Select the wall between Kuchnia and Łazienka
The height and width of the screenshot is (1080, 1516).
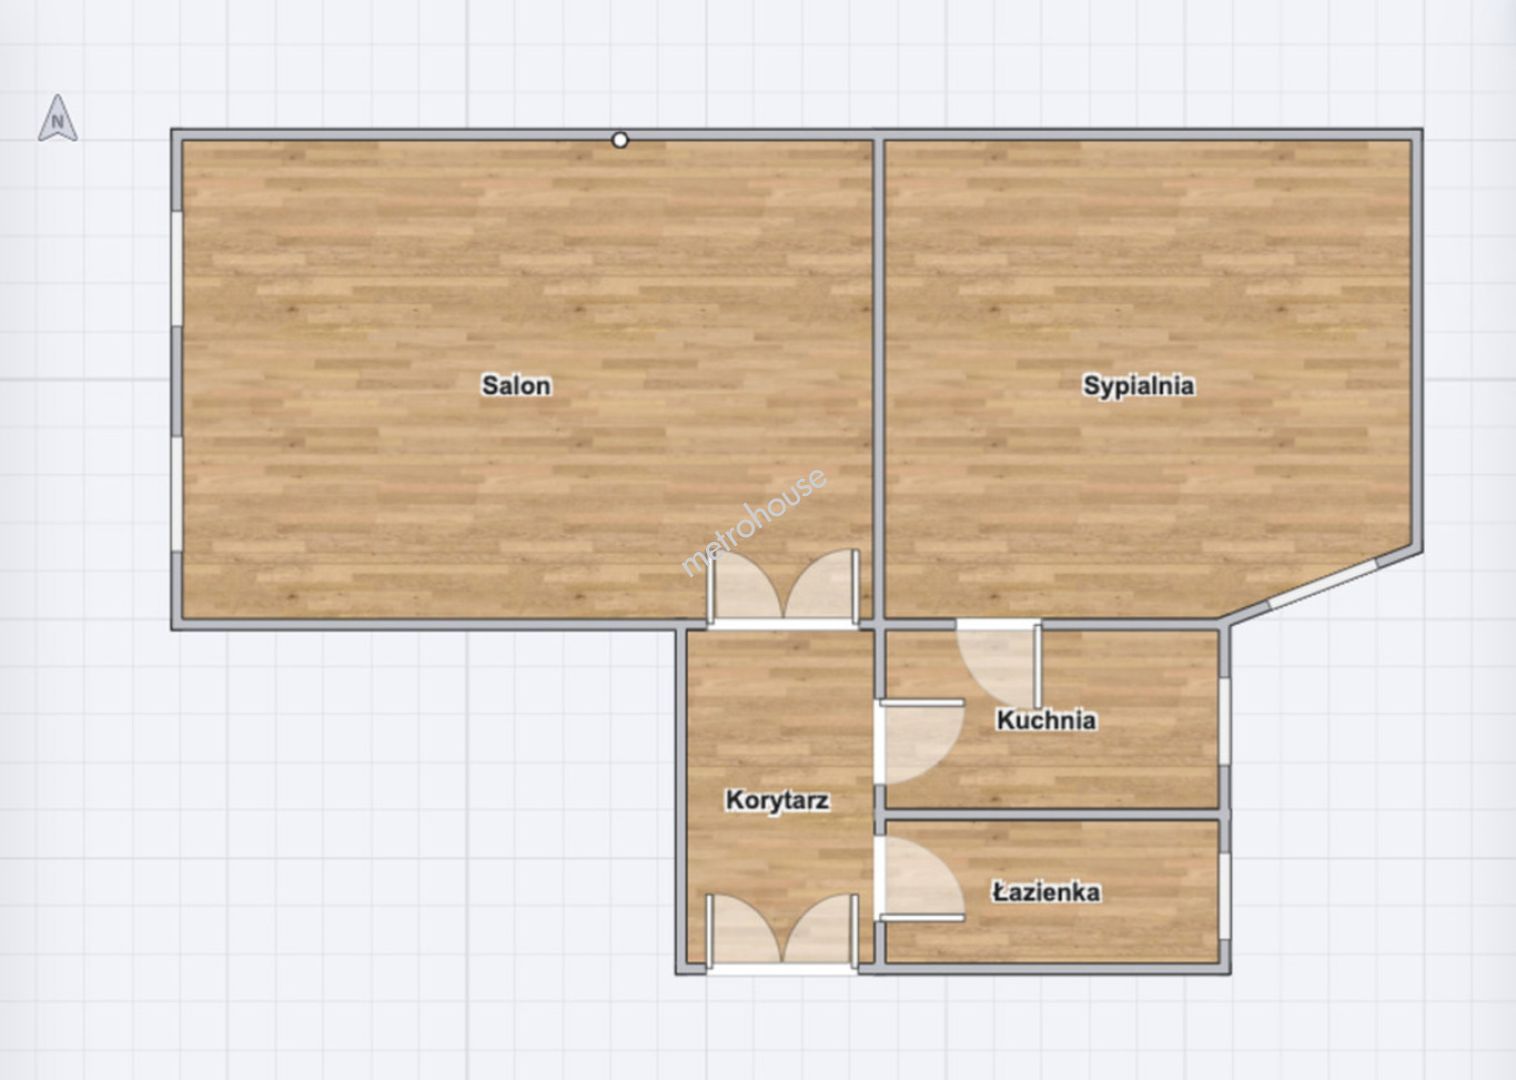(x=1050, y=815)
